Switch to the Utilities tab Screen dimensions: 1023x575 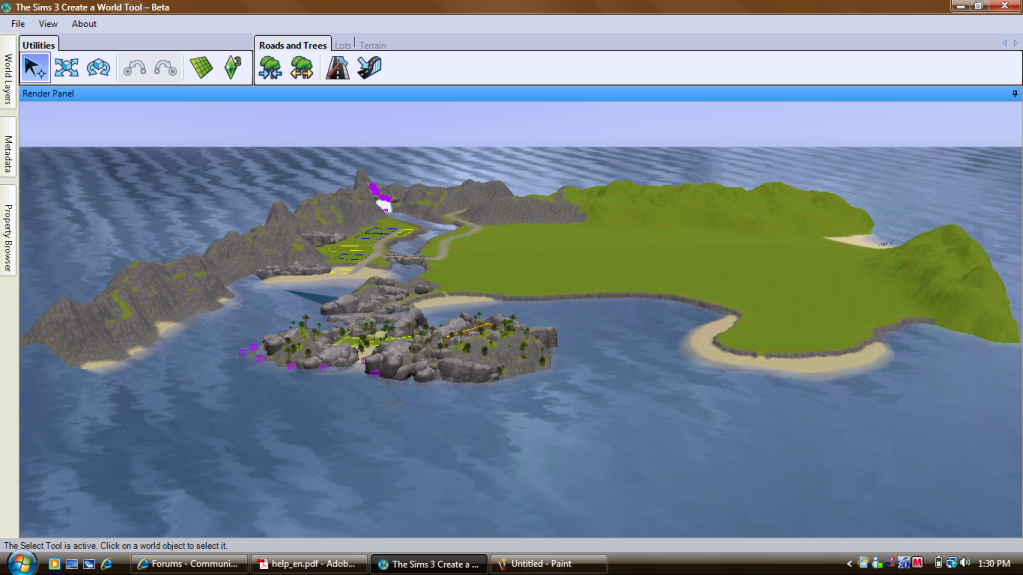pyautogui.click(x=38, y=44)
